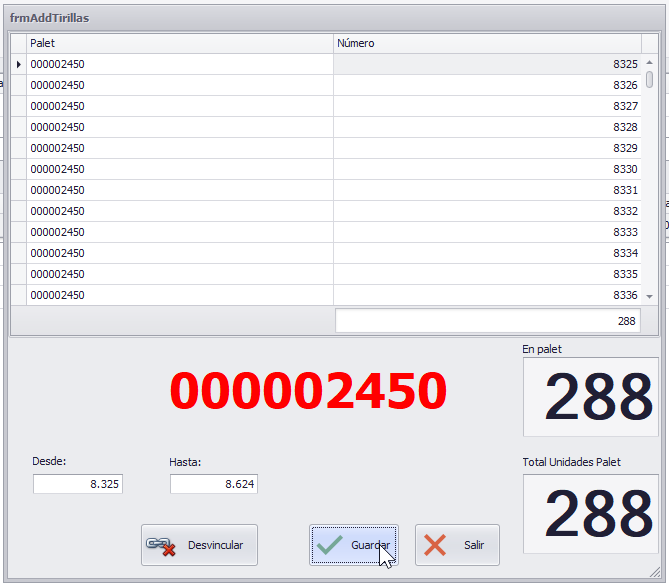Click the row header of row 8329

[x=18, y=148]
